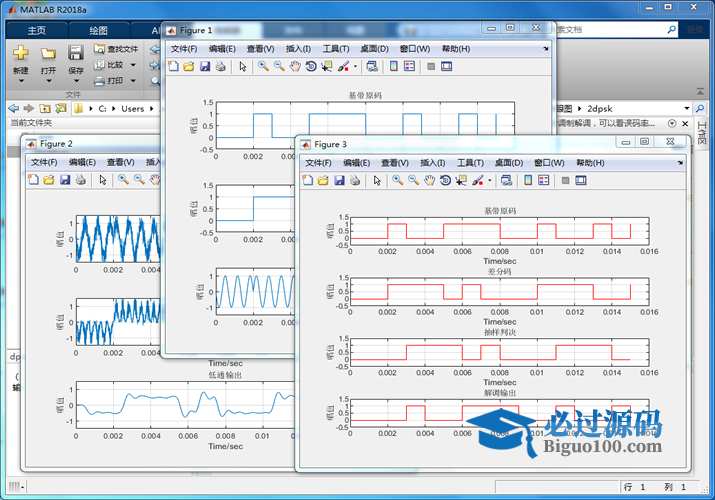Open the 插入(I) menu in Figure 3
Viewport: 715px width, 500px height.
[432, 163]
